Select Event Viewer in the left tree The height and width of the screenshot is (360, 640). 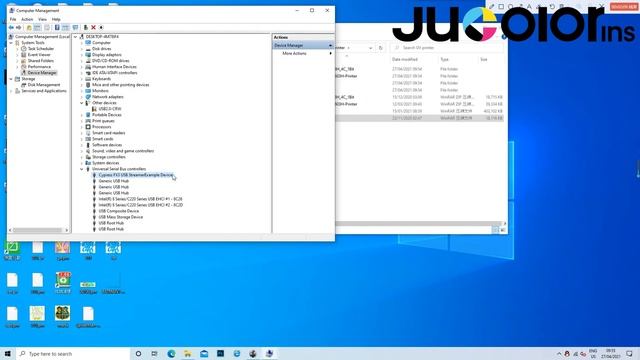click(x=39, y=55)
